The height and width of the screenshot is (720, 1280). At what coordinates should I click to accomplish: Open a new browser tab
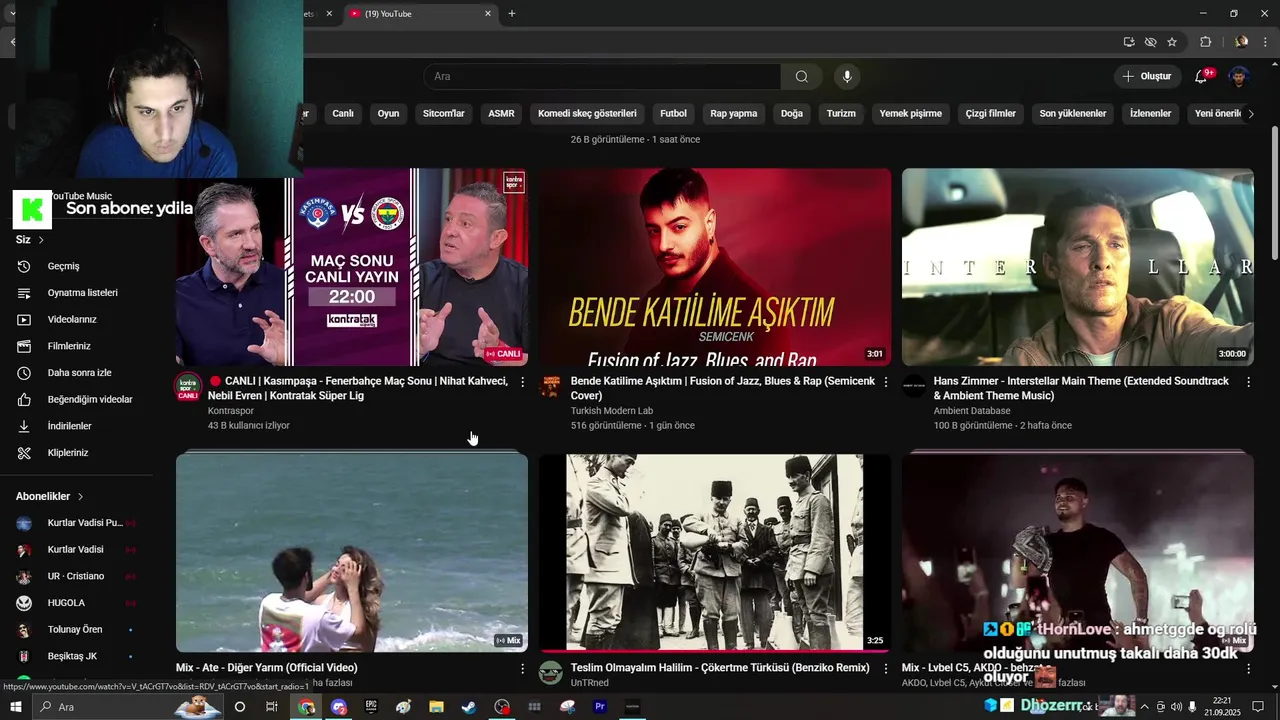pos(512,14)
